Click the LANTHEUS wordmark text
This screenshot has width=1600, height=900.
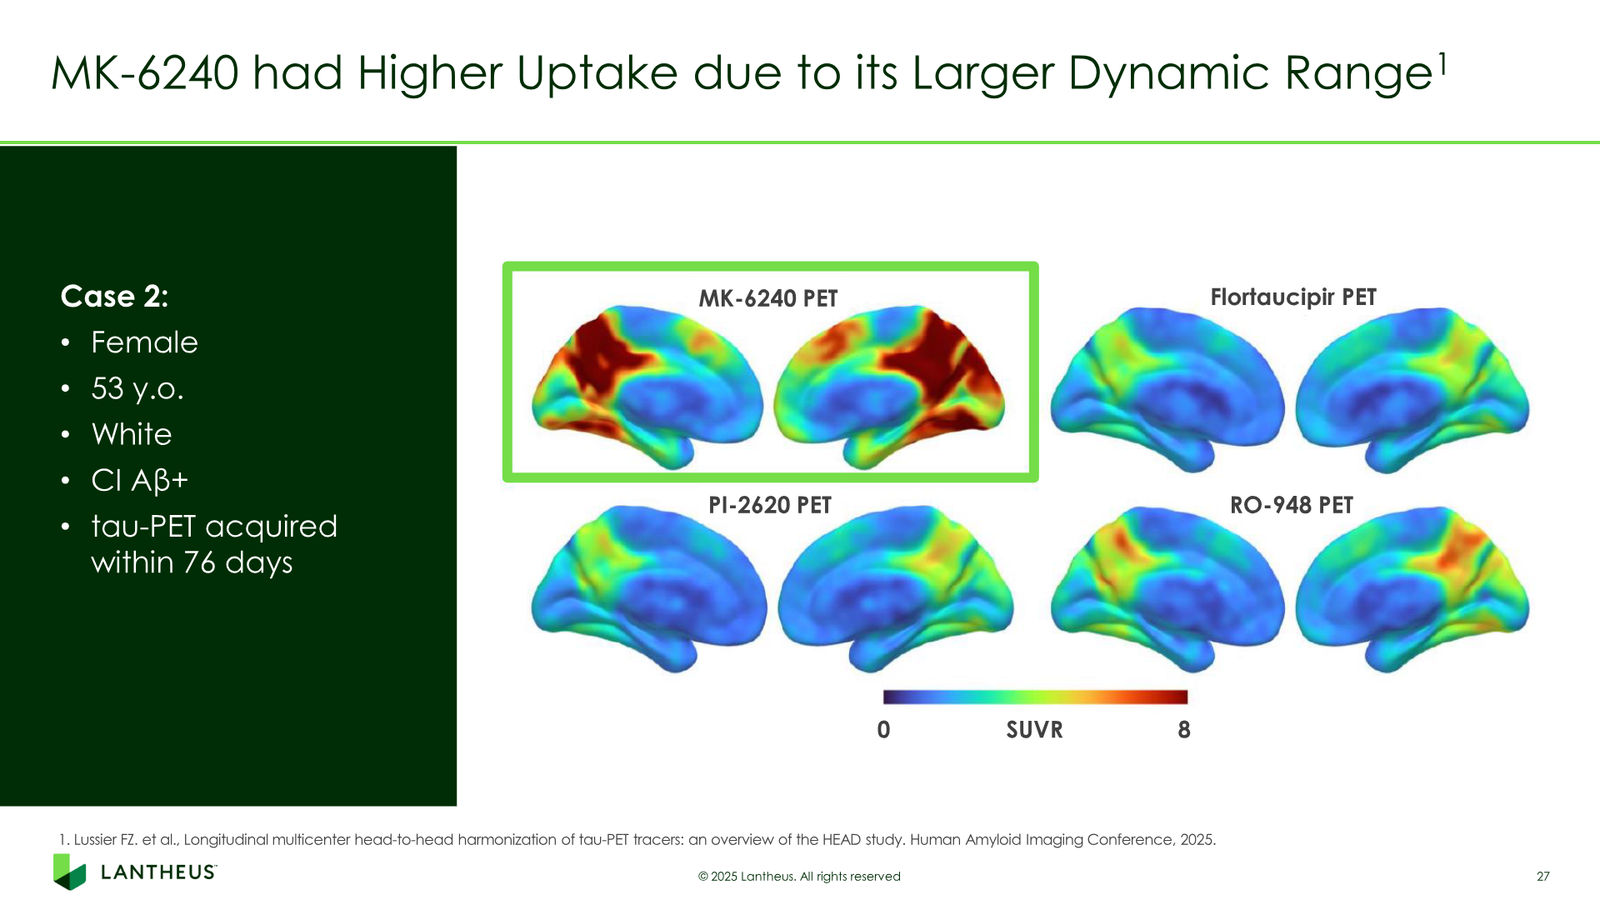(x=159, y=872)
